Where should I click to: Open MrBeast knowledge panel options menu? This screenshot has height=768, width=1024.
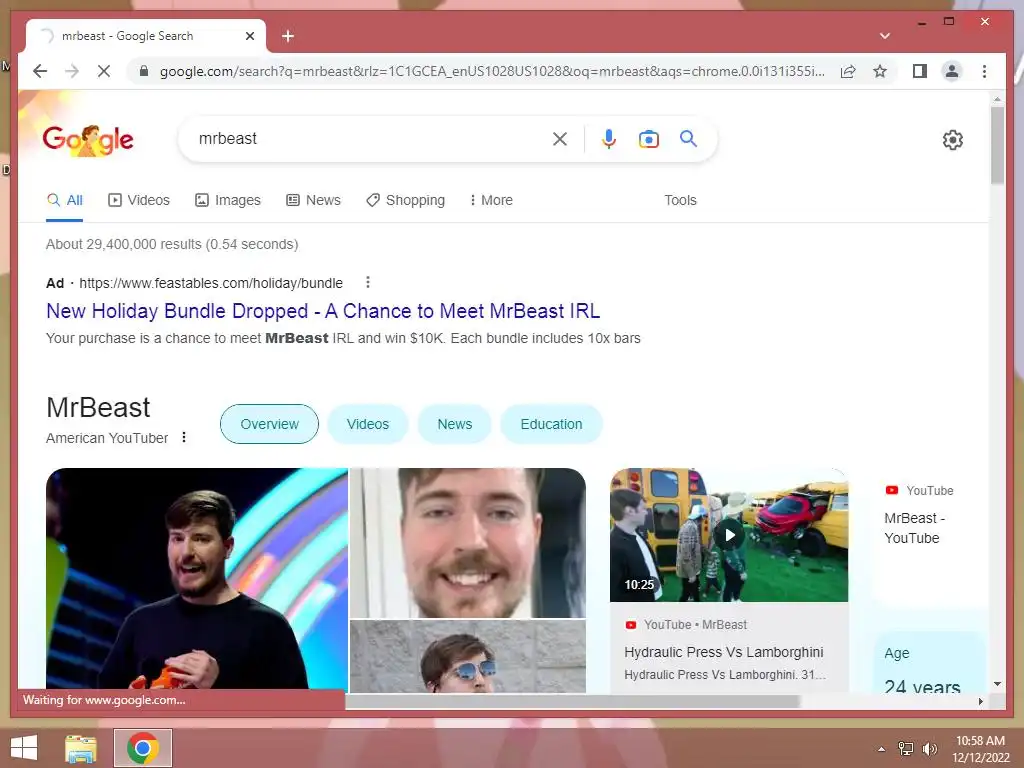tap(184, 438)
